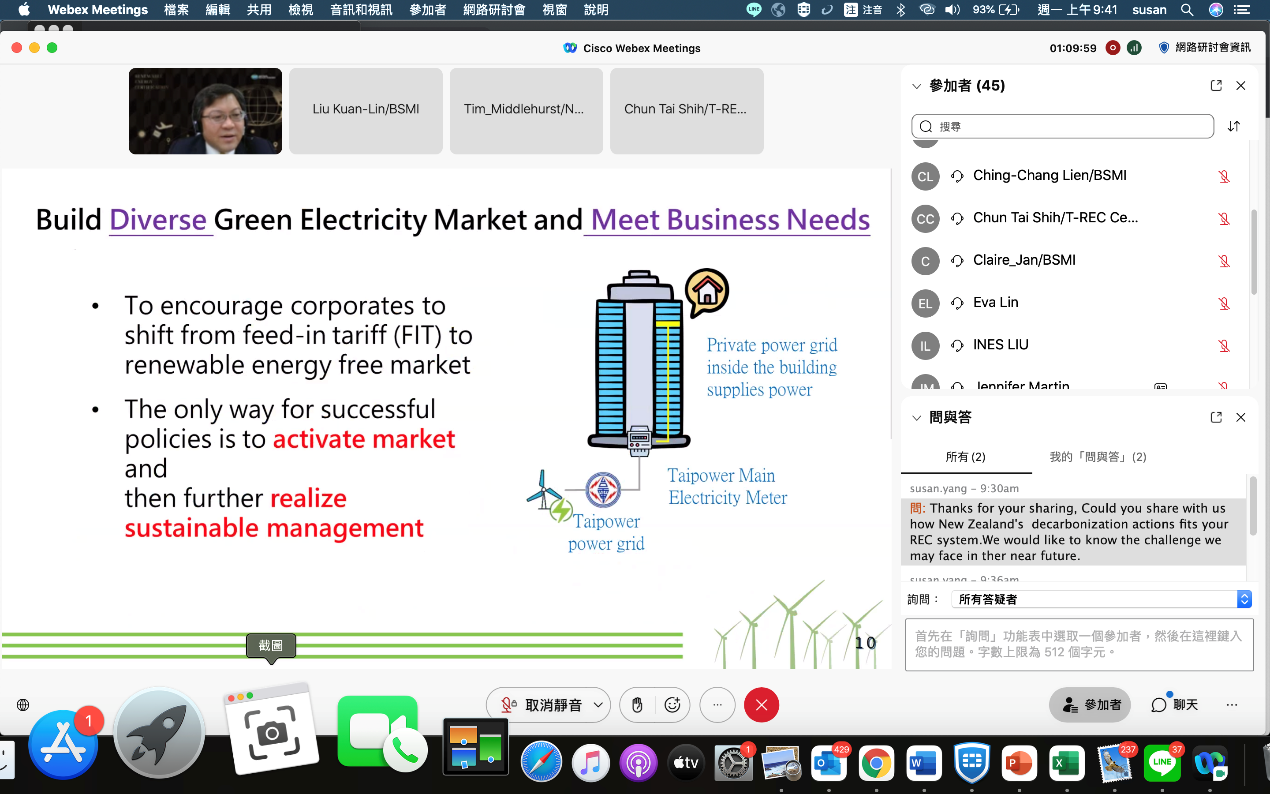
Task: Click the participant search field
Action: click(x=1062, y=127)
